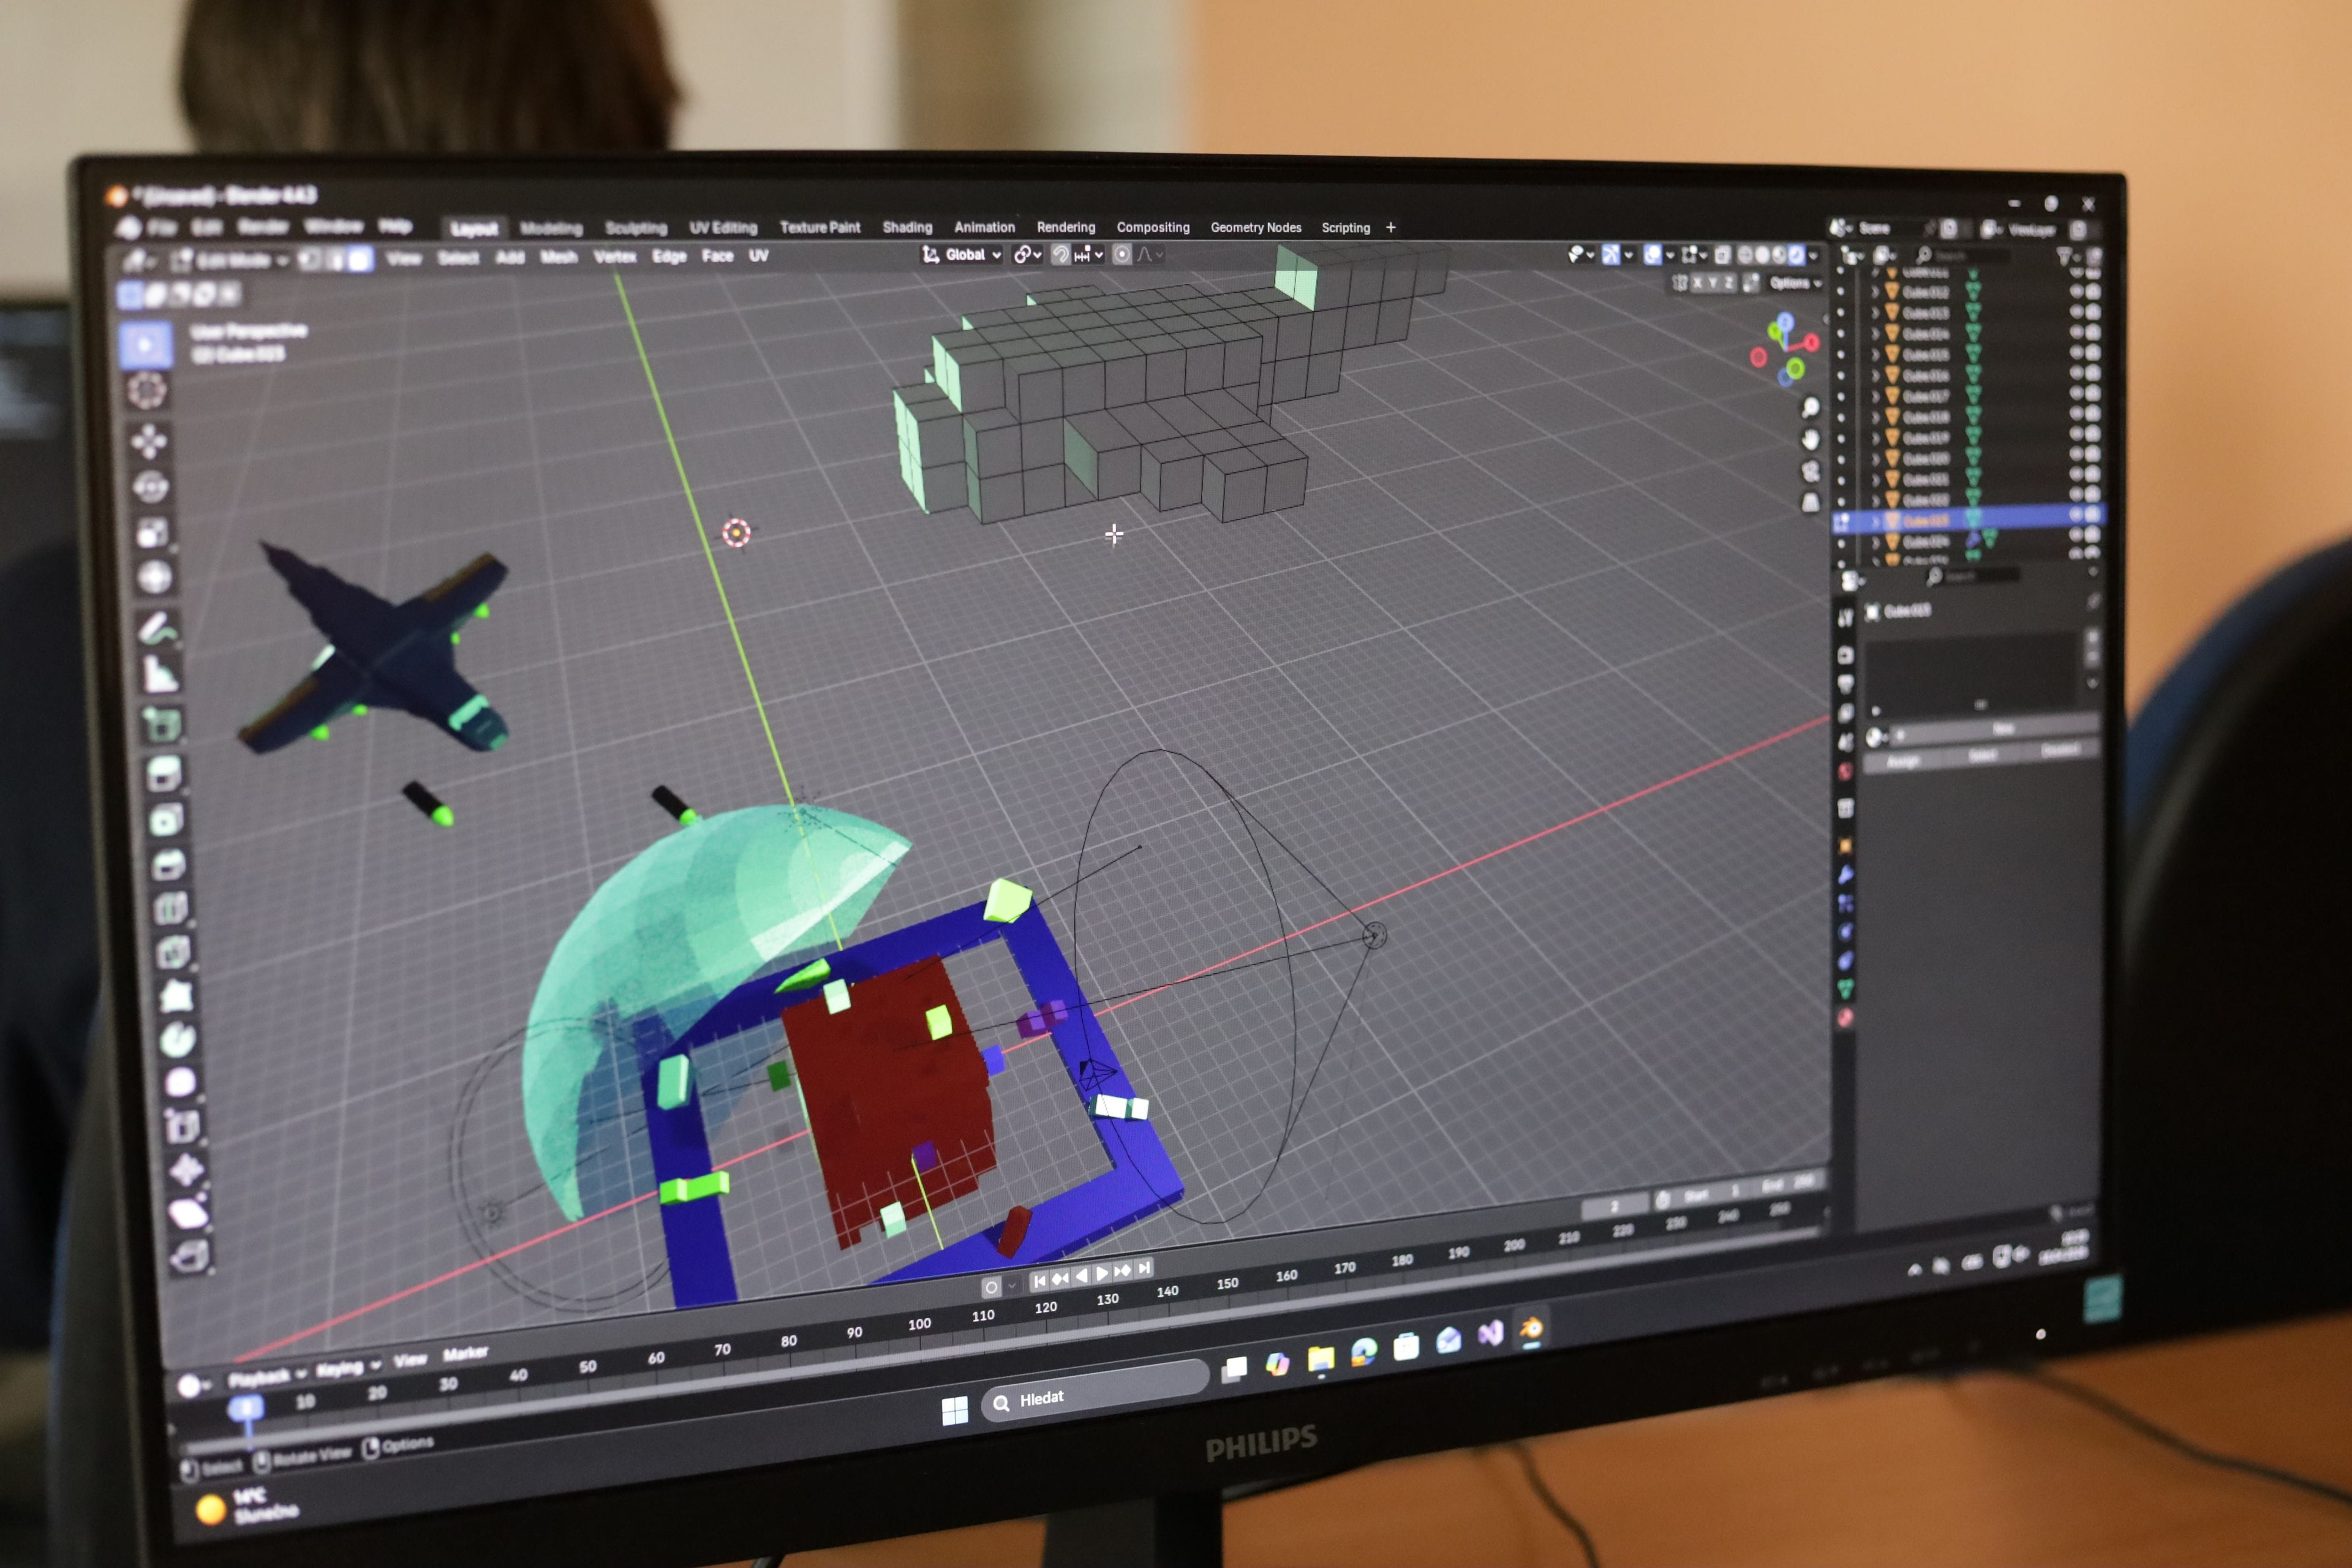Activate the Select Box tool
The height and width of the screenshot is (1568, 2352).
(x=145, y=345)
